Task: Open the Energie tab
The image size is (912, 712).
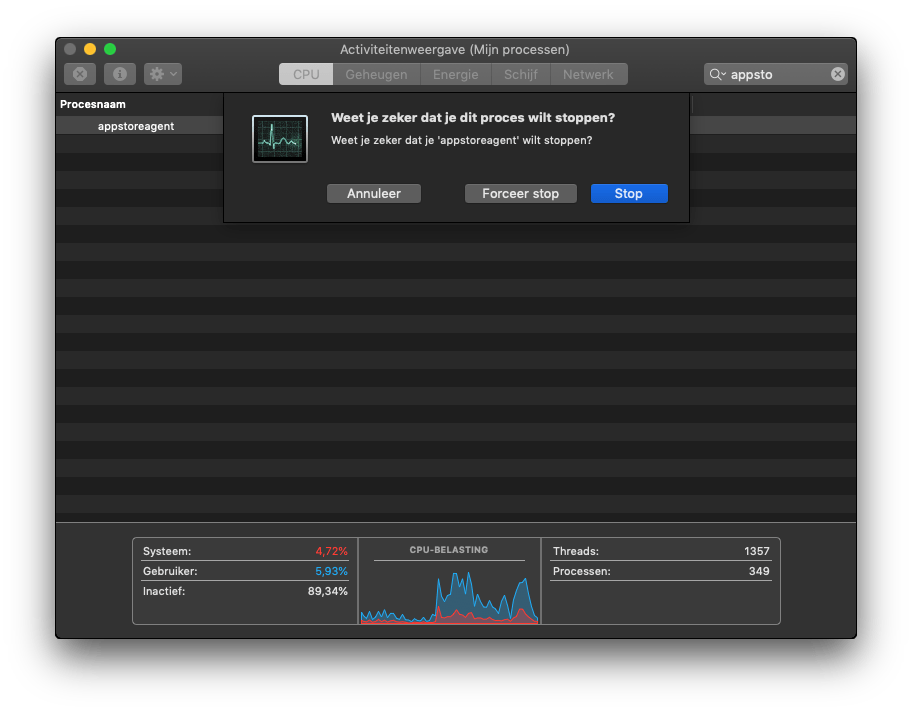Action: point(455,73)
